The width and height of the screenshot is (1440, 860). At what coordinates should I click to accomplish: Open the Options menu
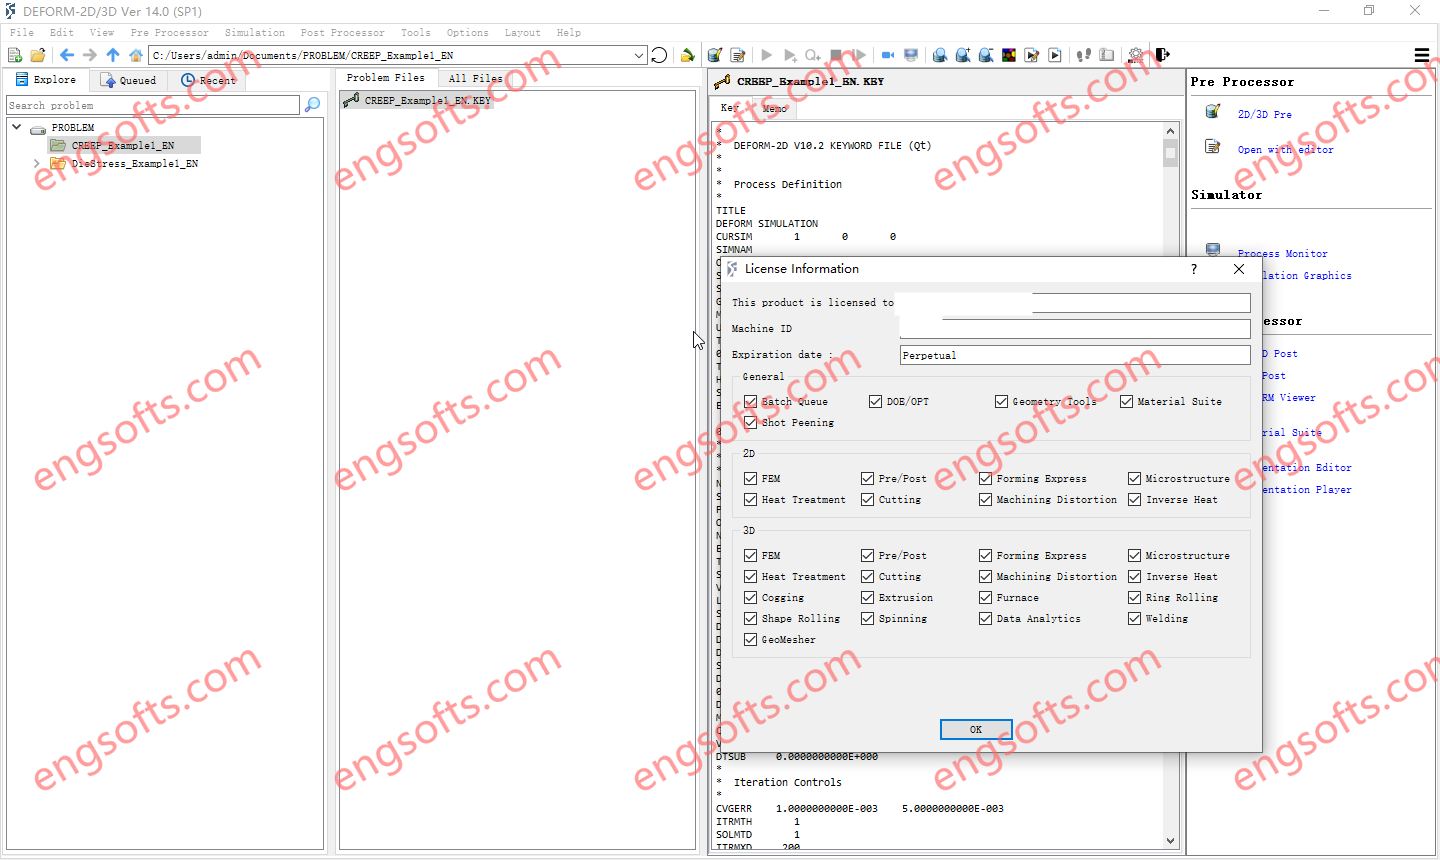pos(468,32)
